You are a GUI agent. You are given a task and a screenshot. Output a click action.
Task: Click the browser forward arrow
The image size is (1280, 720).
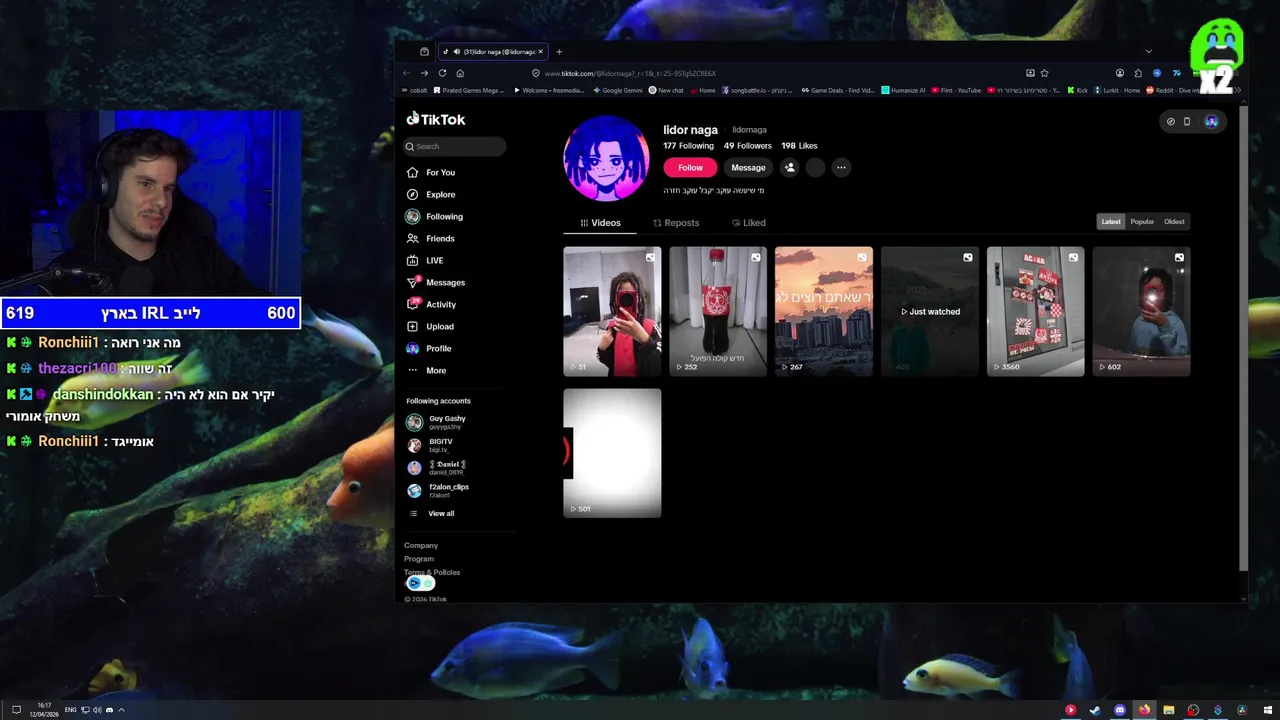click(424, 73)
